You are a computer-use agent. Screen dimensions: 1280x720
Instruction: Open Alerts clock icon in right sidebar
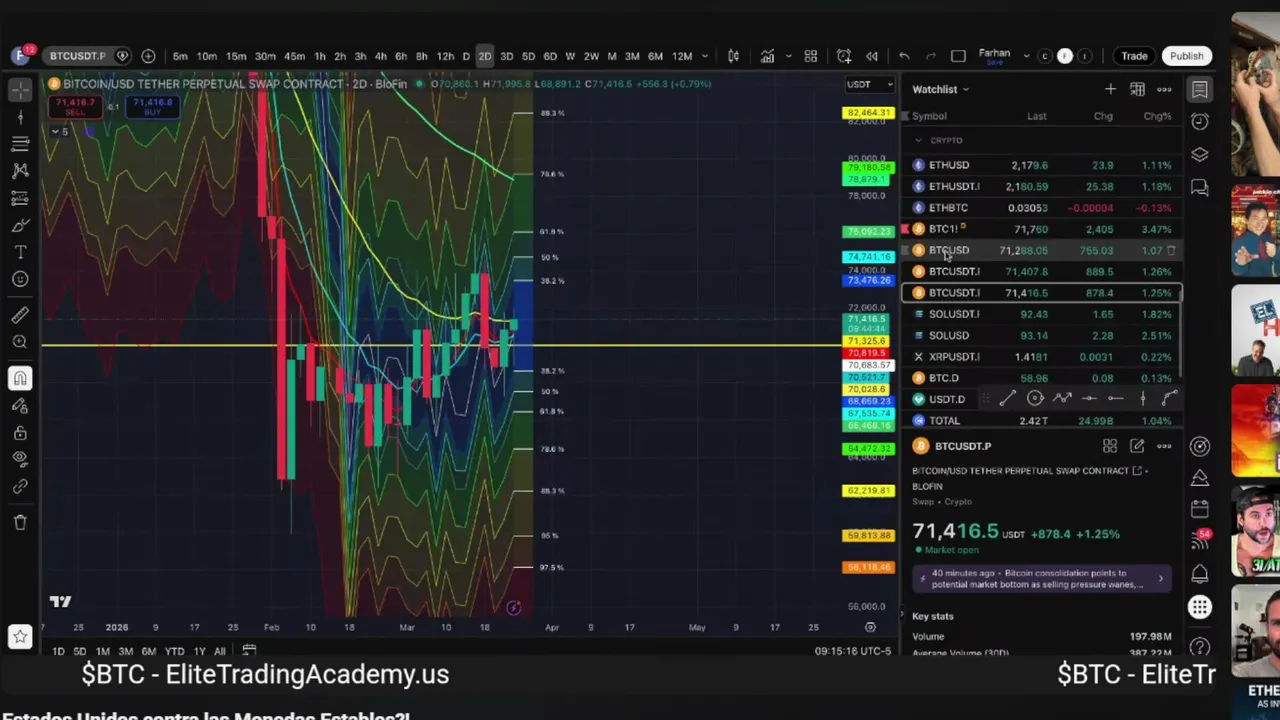pyautogui.click(x=1200, y=121)
